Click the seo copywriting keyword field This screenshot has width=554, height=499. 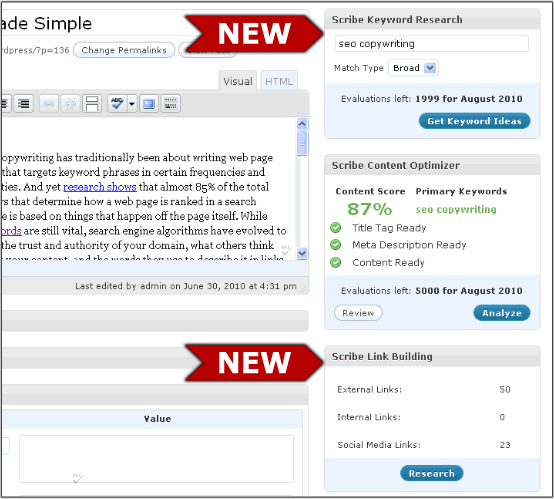432,43
